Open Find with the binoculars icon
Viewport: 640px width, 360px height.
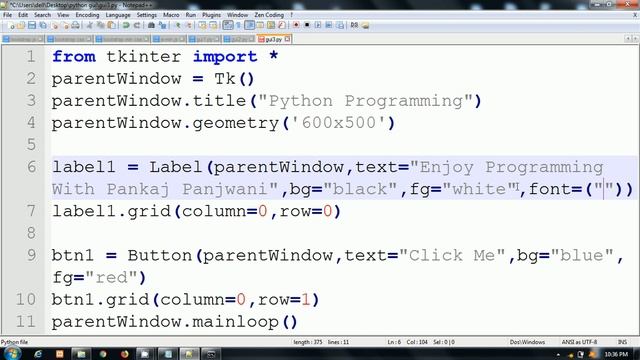(x=151, y=25)
